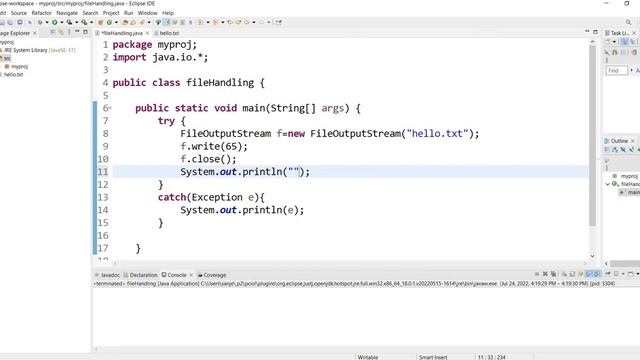Click Collapse All in Package Explorer
640x360 pixels.
53,32
